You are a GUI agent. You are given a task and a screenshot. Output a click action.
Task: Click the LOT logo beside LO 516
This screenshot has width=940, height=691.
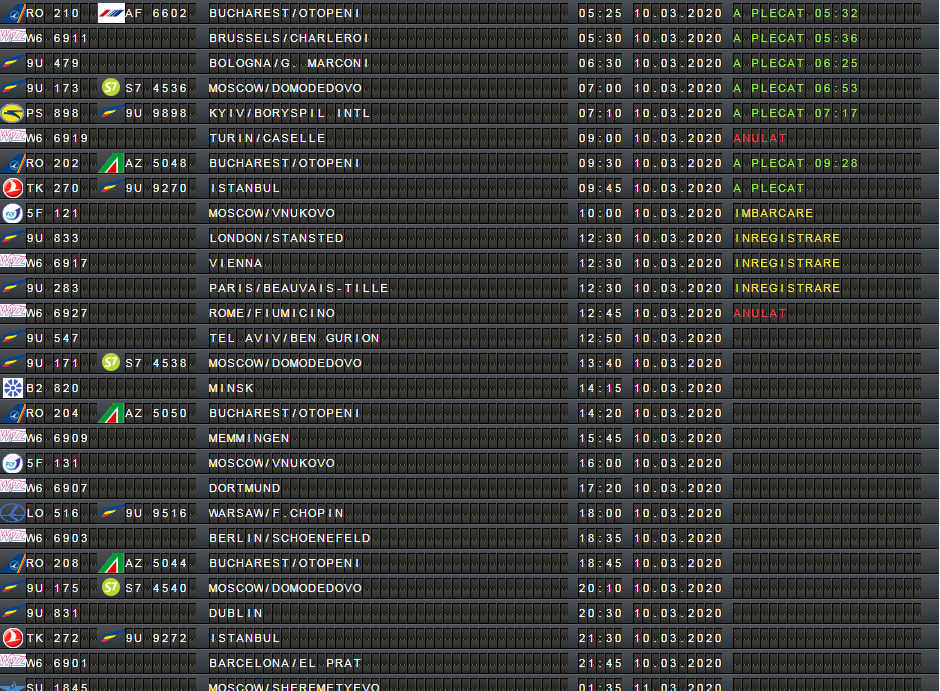(13, 512)
